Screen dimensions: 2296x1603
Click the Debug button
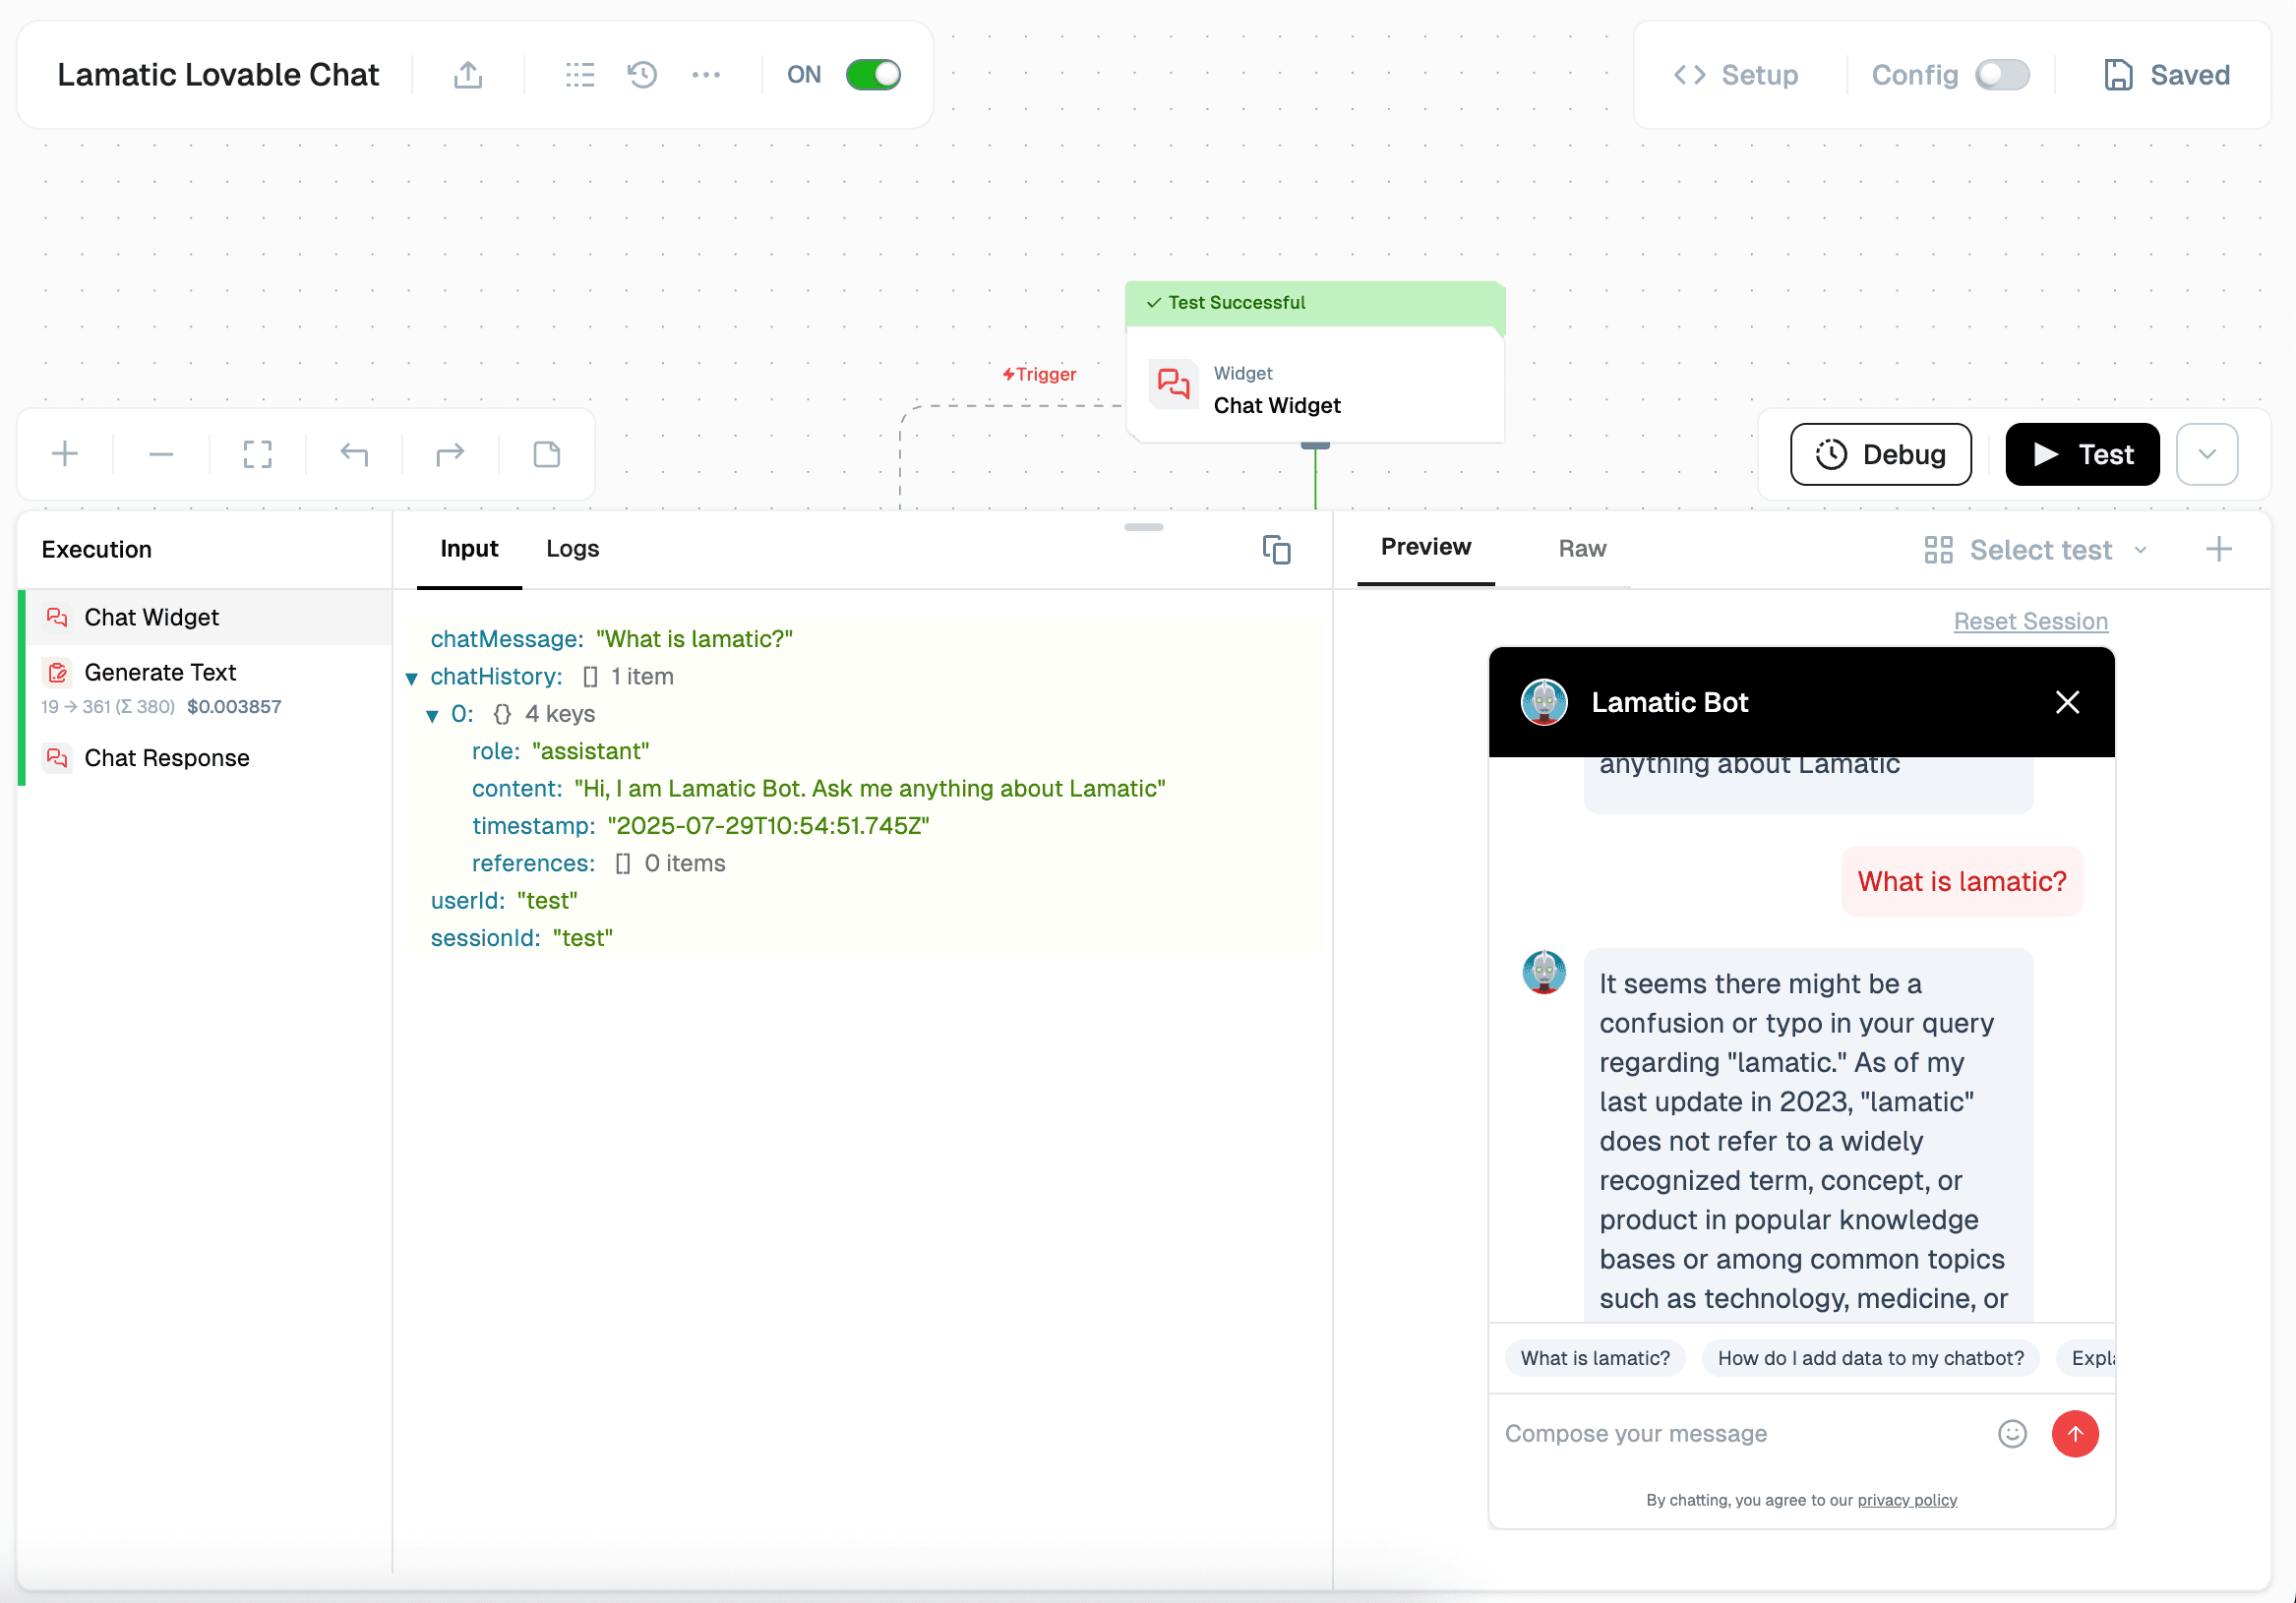point(1880,455)
